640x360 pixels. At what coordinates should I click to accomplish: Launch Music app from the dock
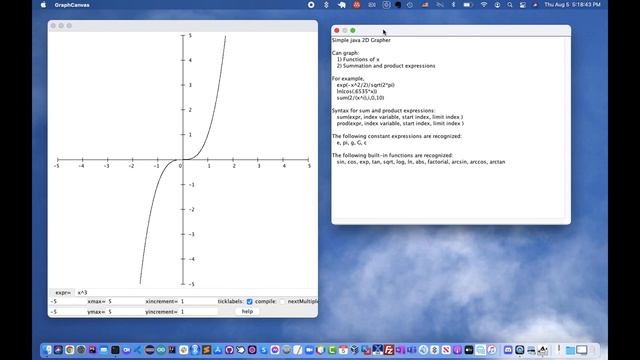[x=492, y=350]
